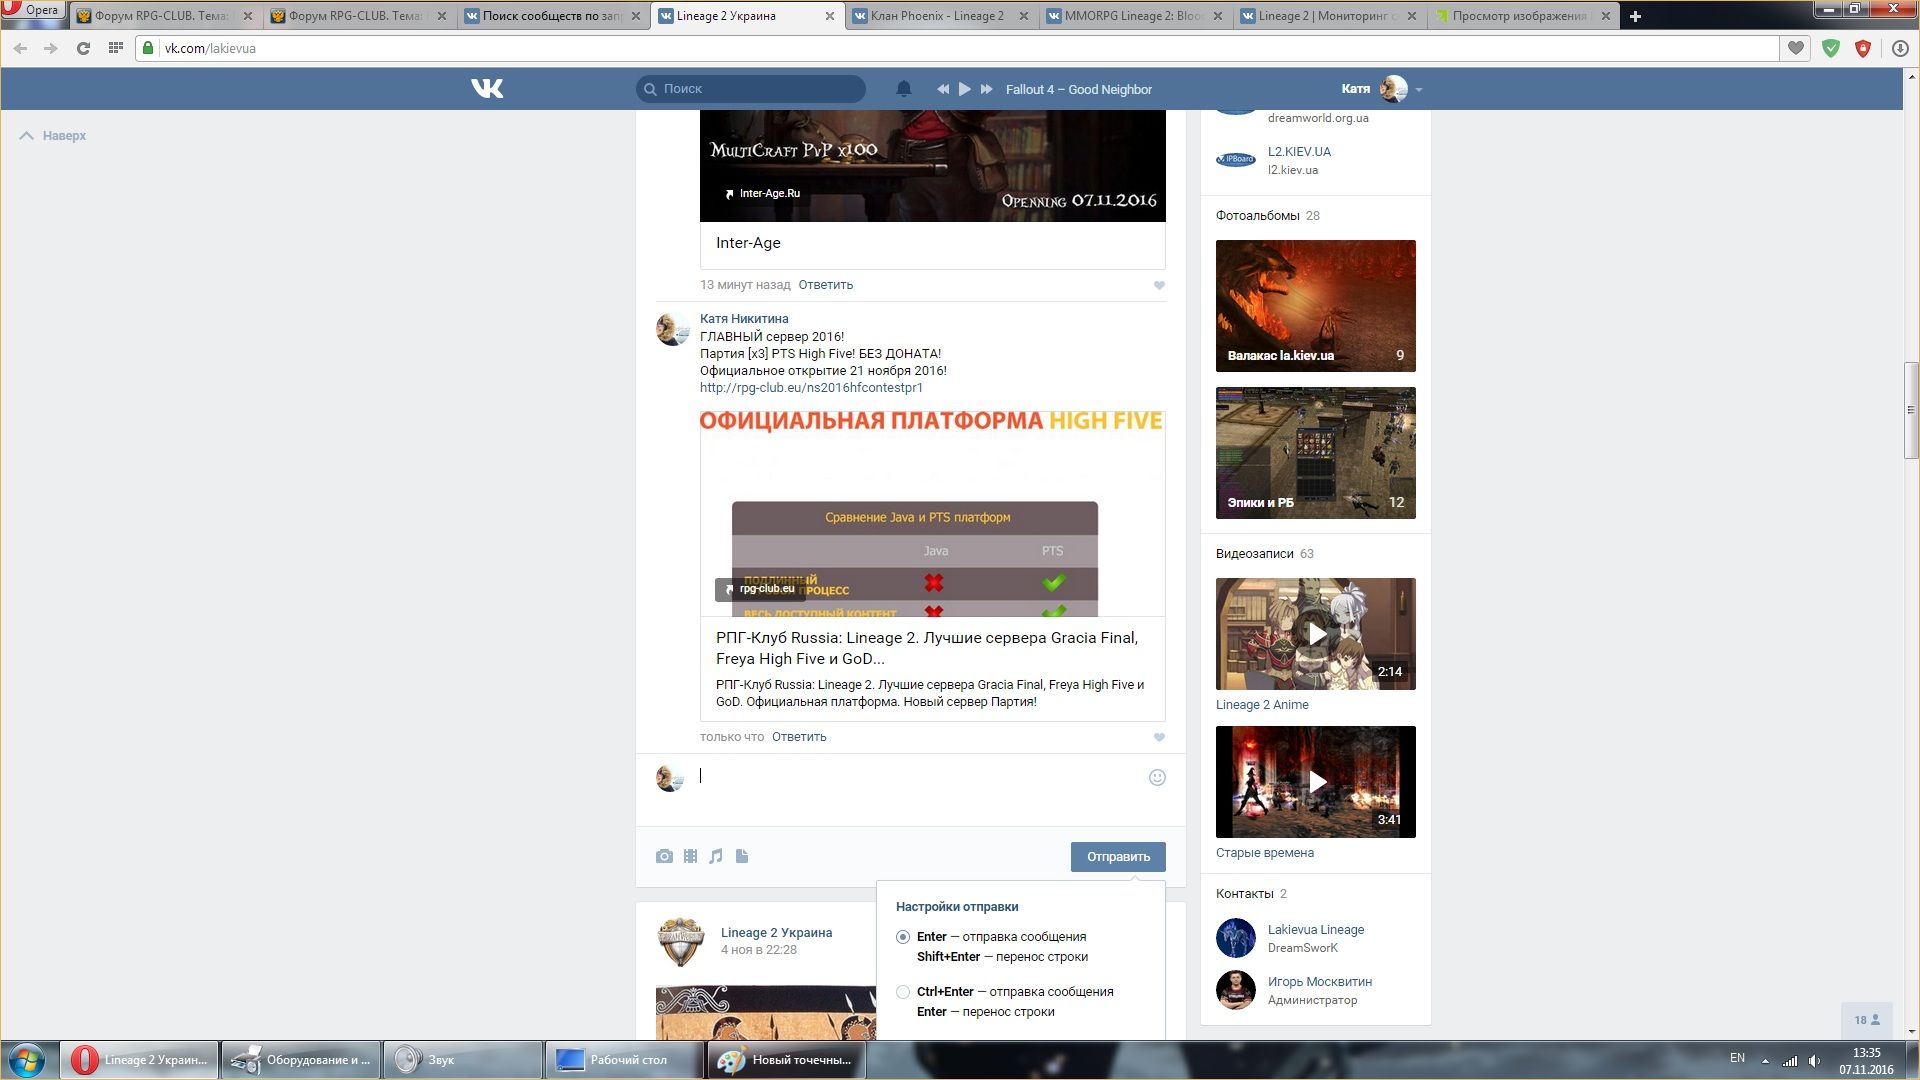Skip to next track in the header player

pos(987,89)
